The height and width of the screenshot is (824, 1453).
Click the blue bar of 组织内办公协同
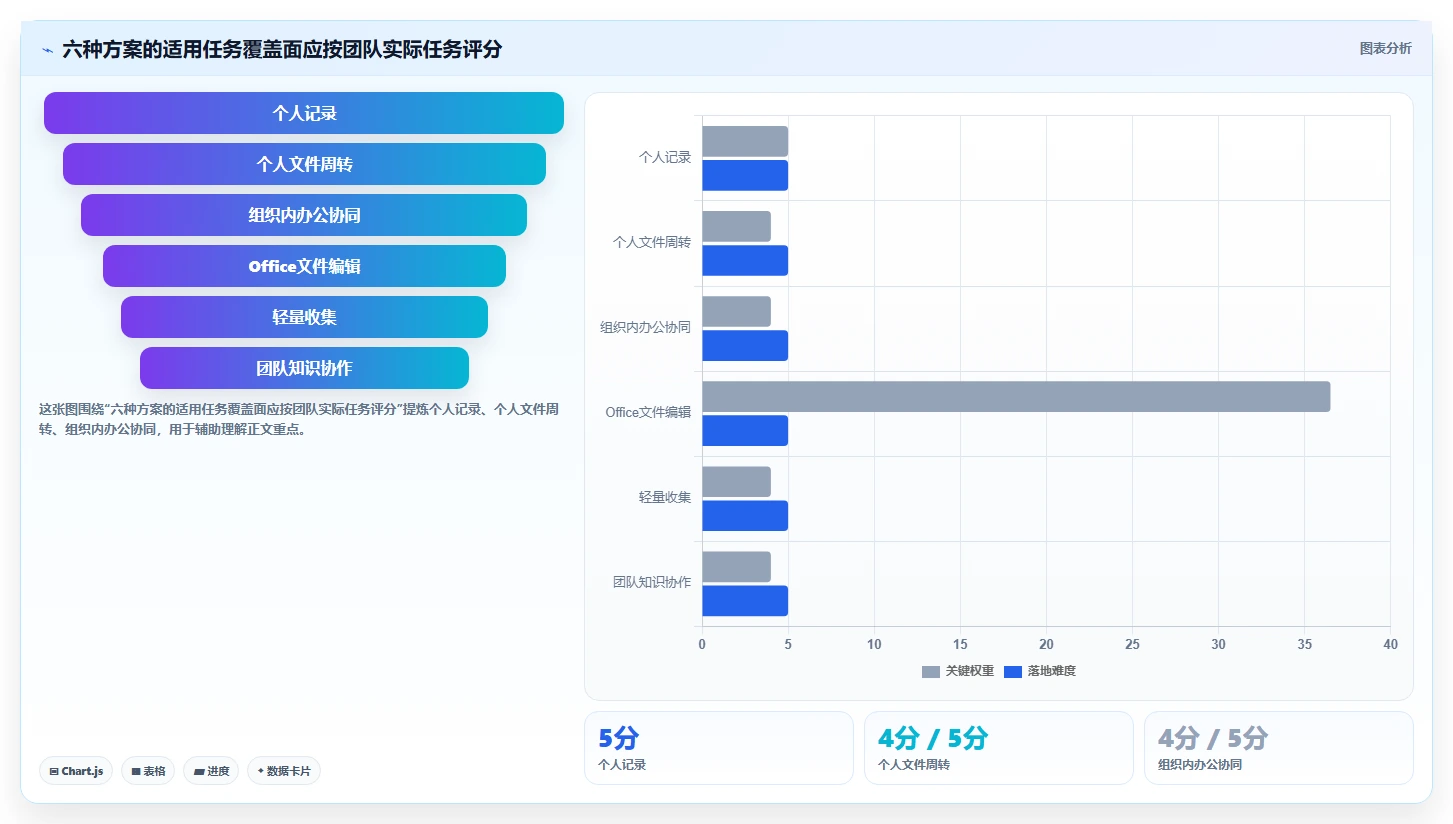pos(745,345)
